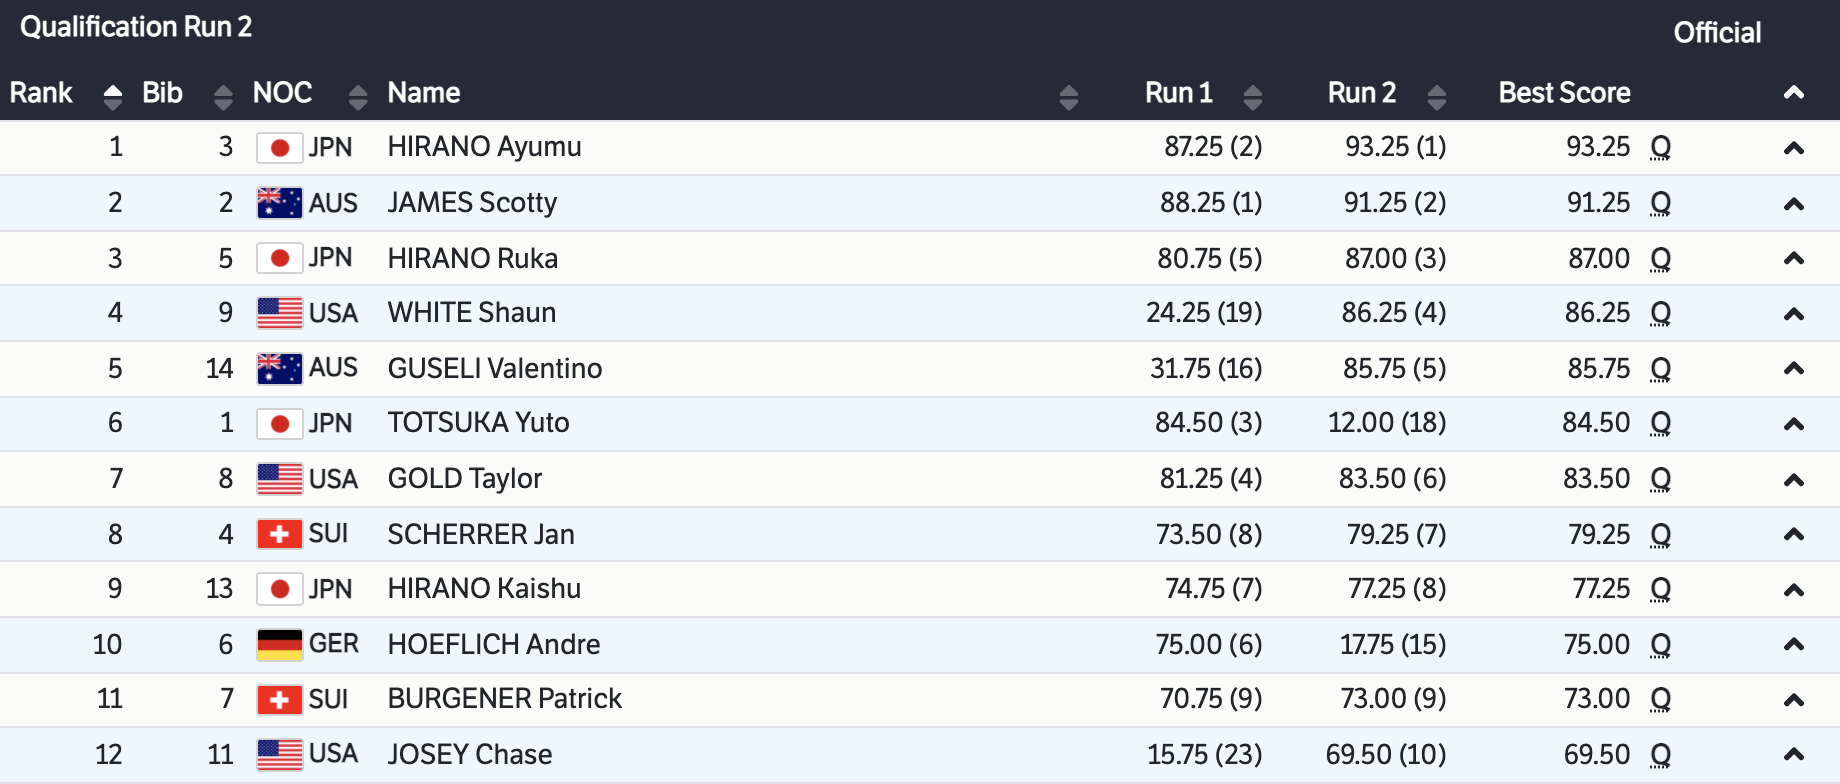
Task: Expand WHITE Shaun row details chevron
Action: pos(1793,314)
